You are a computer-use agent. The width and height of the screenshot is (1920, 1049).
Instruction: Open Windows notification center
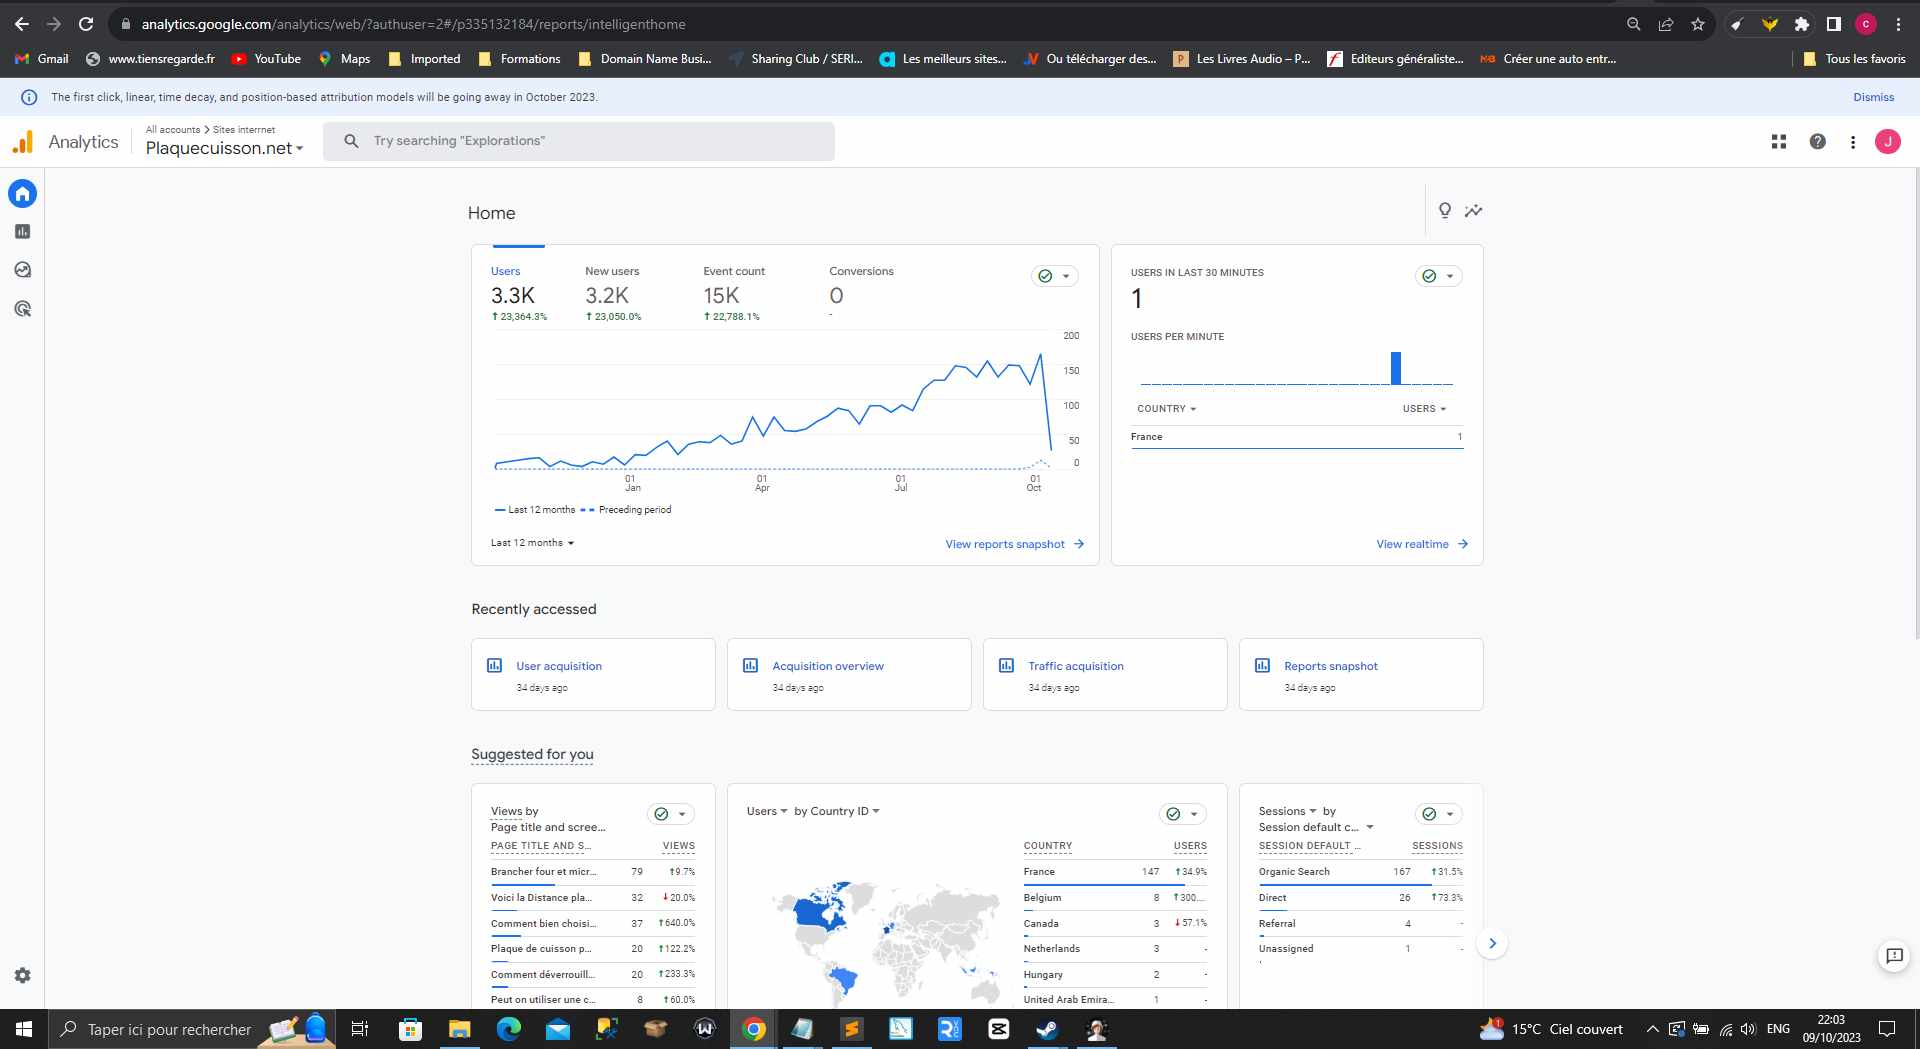coord(1887,1029)
